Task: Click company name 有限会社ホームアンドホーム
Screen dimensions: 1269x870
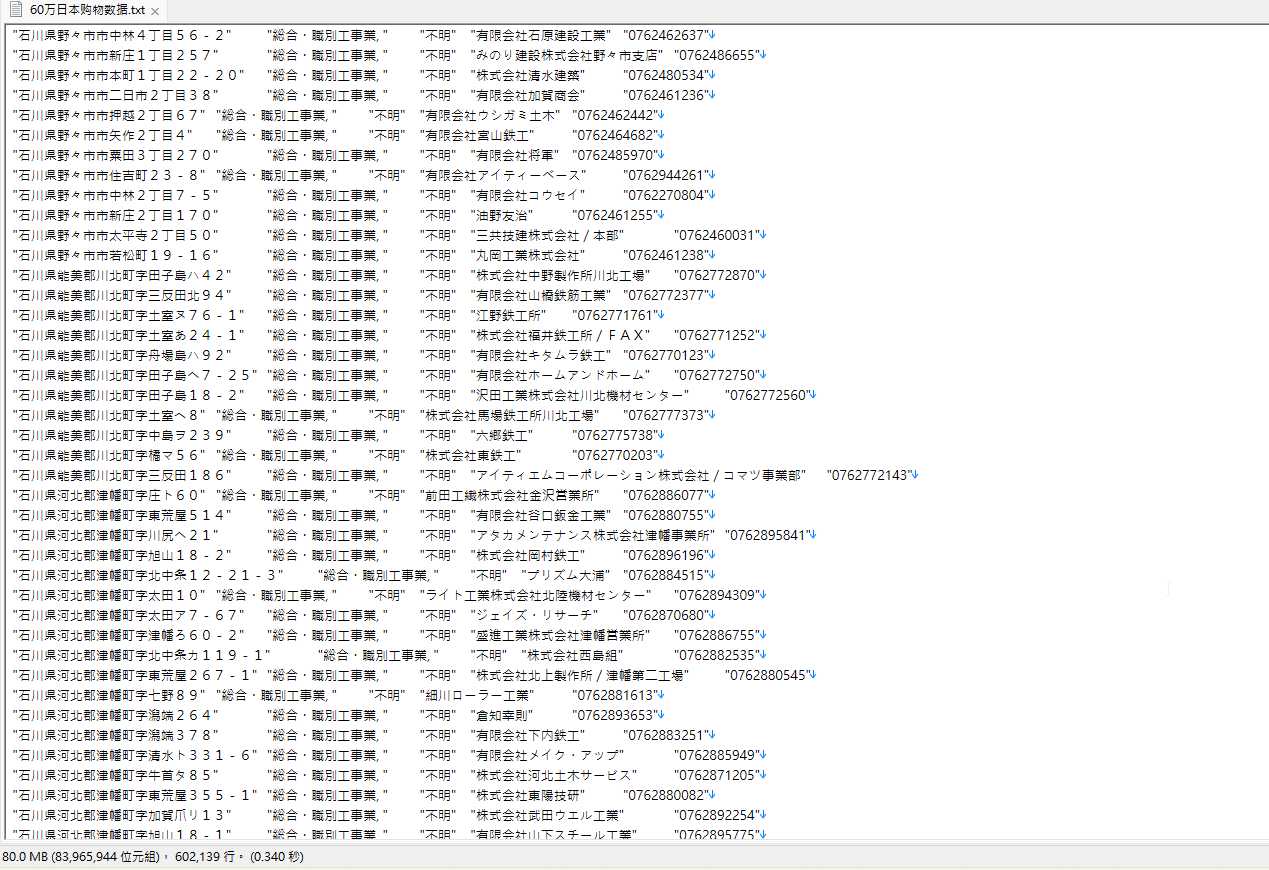Action: (x=561, y=375)
